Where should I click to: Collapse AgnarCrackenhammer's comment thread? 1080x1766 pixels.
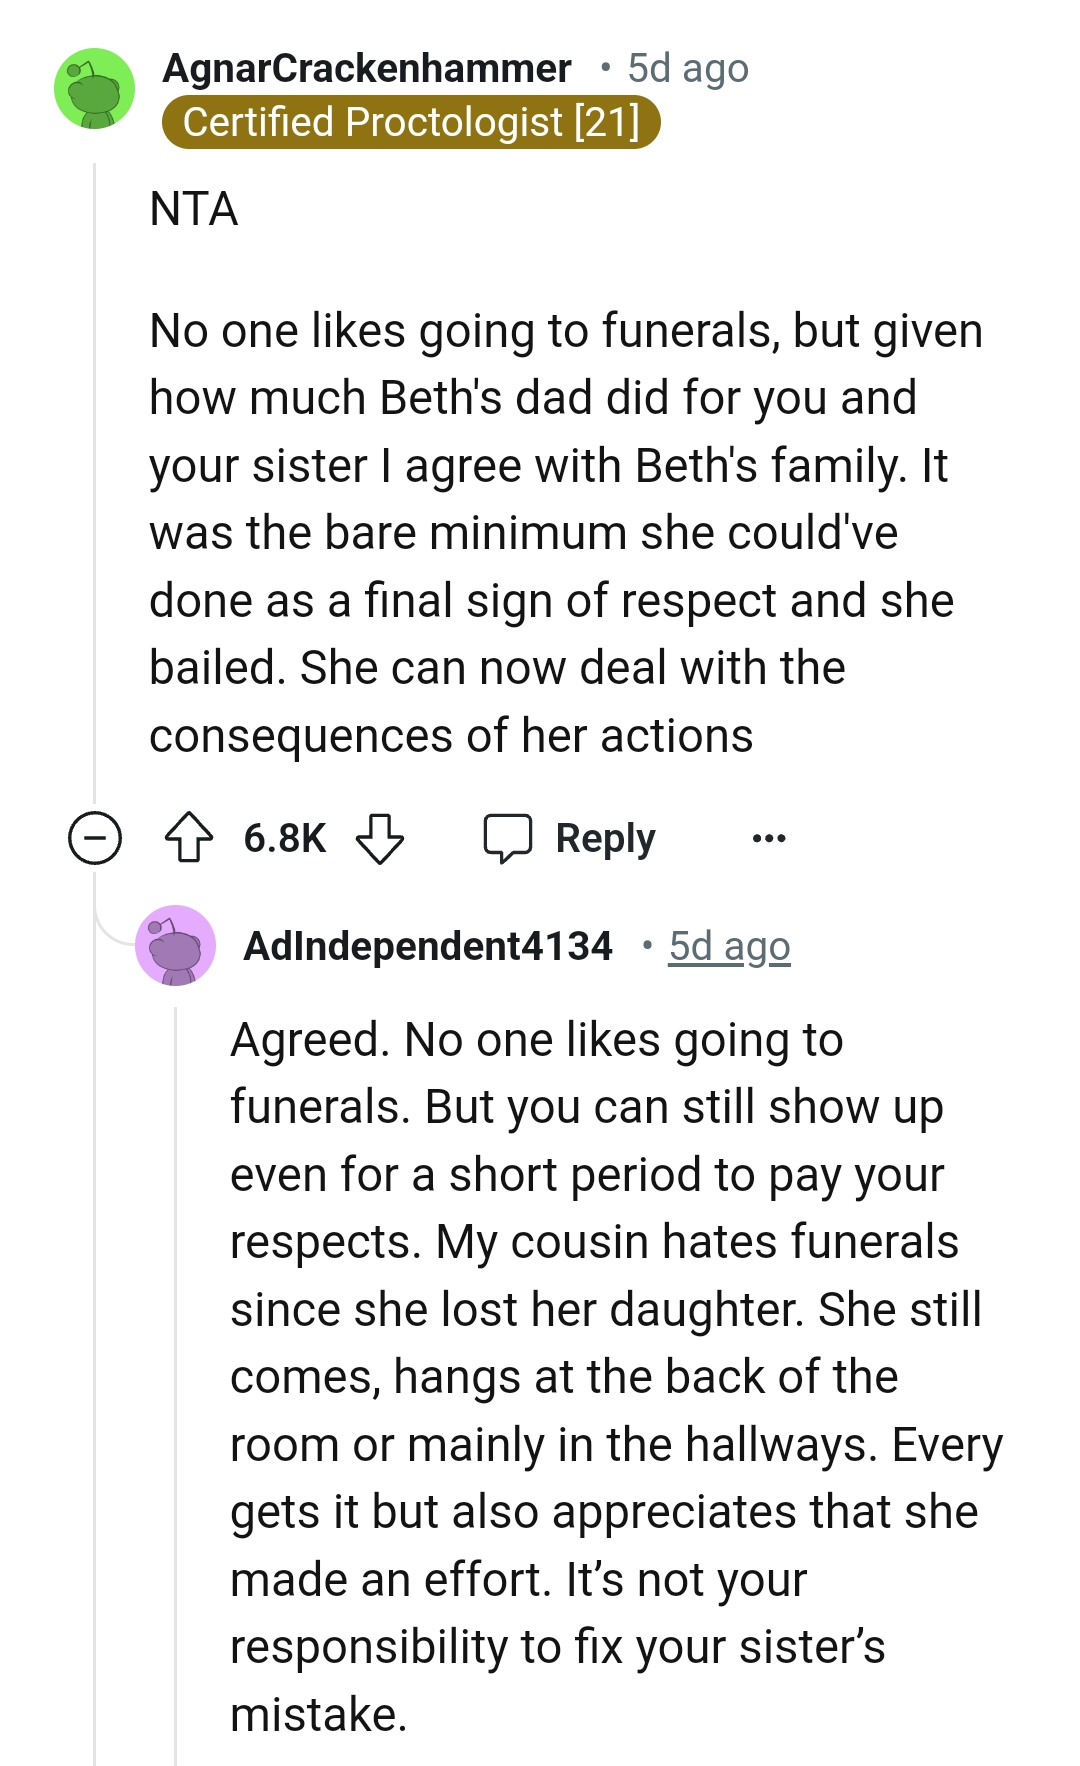(94, 840)
